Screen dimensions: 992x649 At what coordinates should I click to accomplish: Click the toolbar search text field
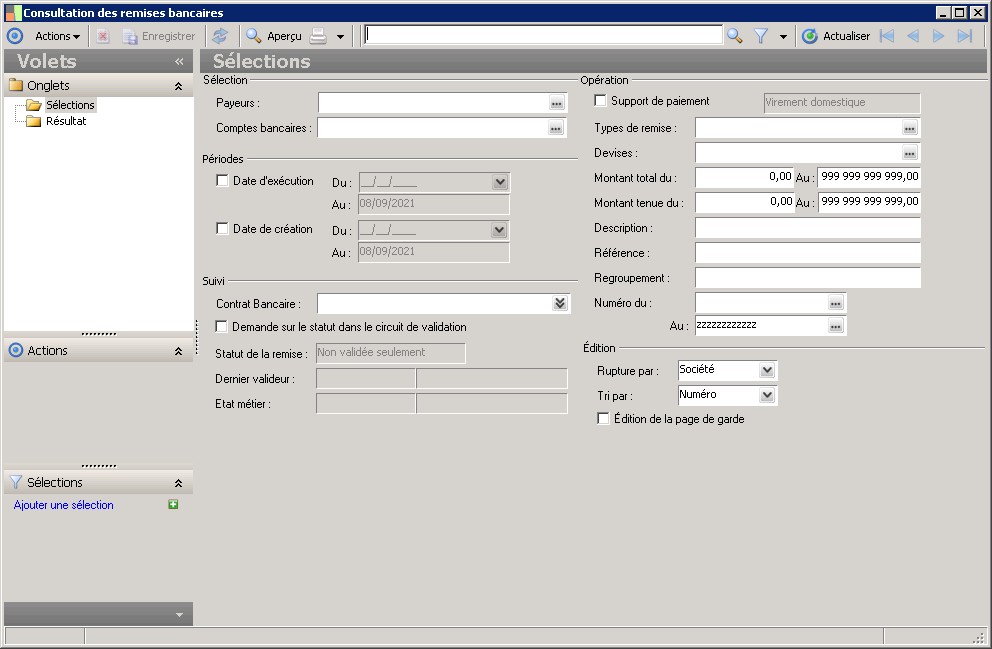pyautogui.click(x=543, y=35)
